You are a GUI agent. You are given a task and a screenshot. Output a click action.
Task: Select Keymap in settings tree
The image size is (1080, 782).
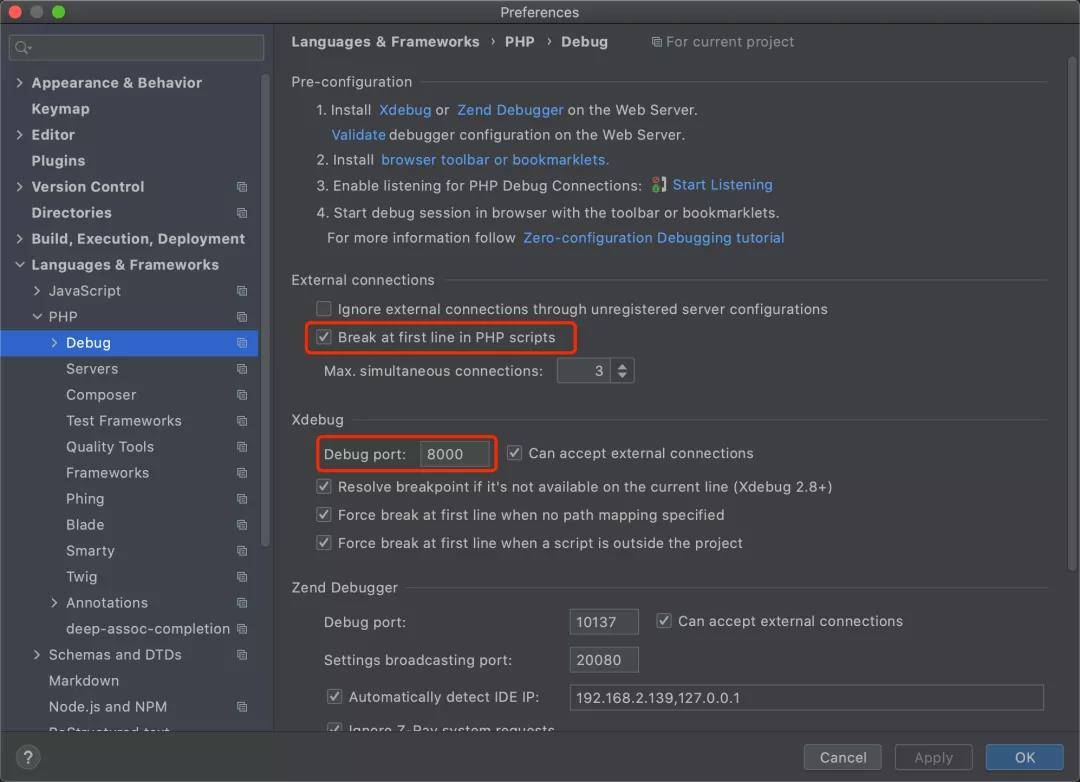click(61, 109)
